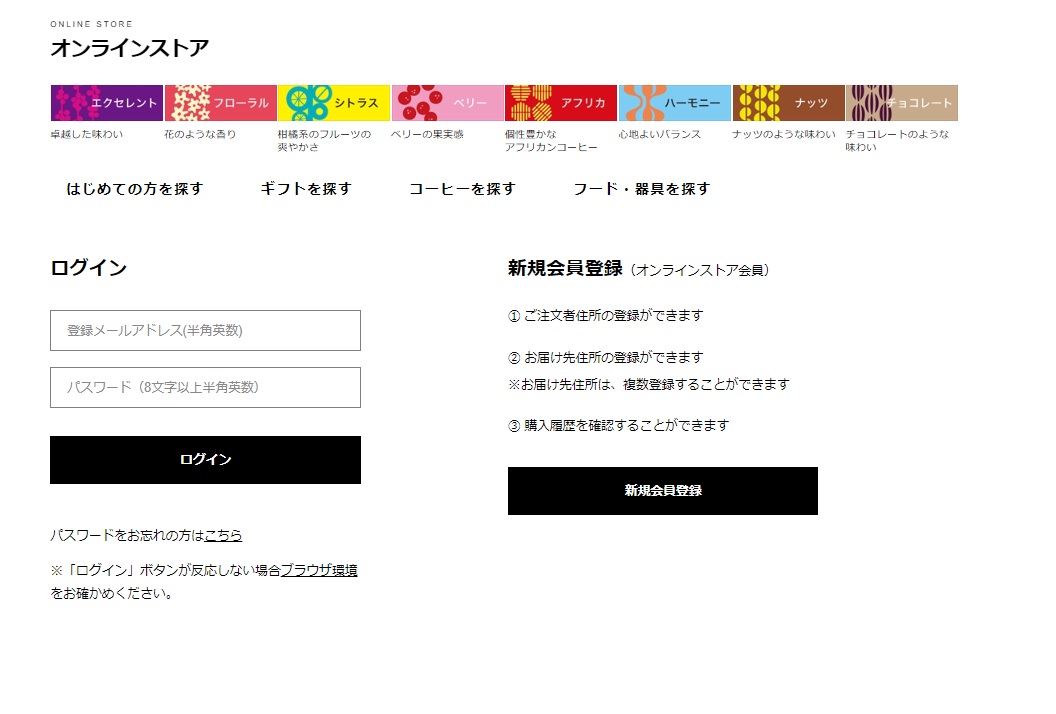Viewport: 1056px width, 714px height.
Task: Select the pink フローラル flavor banner
Action: pyautogui.click(x=220, y=103)
